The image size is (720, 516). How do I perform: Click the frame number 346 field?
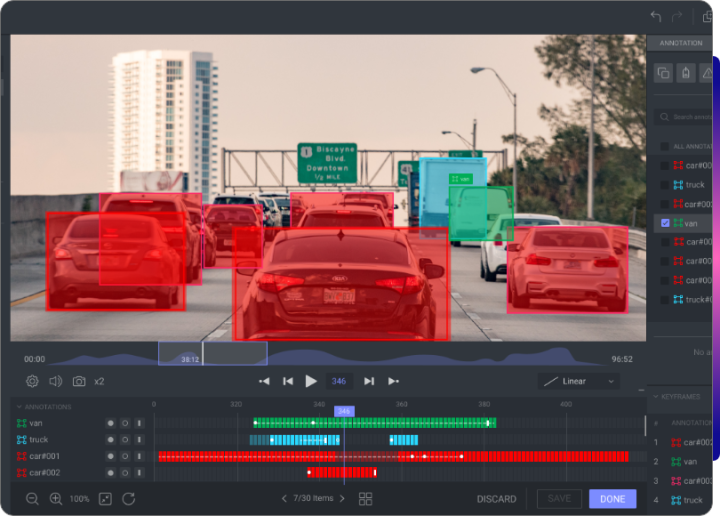tap(339, 381)
